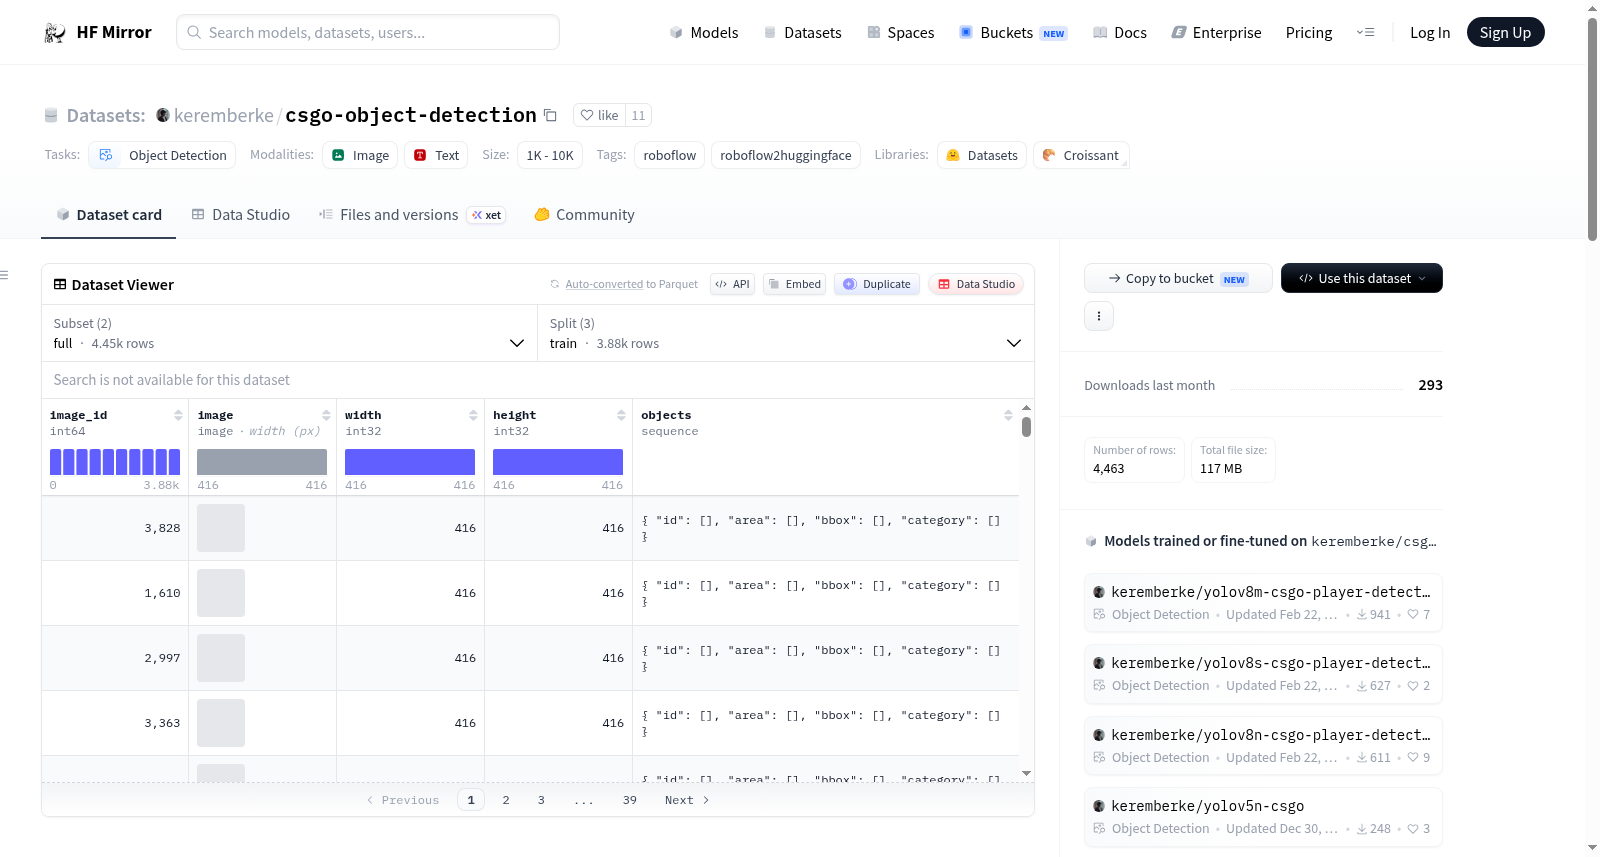Switch to the Data Studio tab
1600x857 pixels.
[241, 215]
